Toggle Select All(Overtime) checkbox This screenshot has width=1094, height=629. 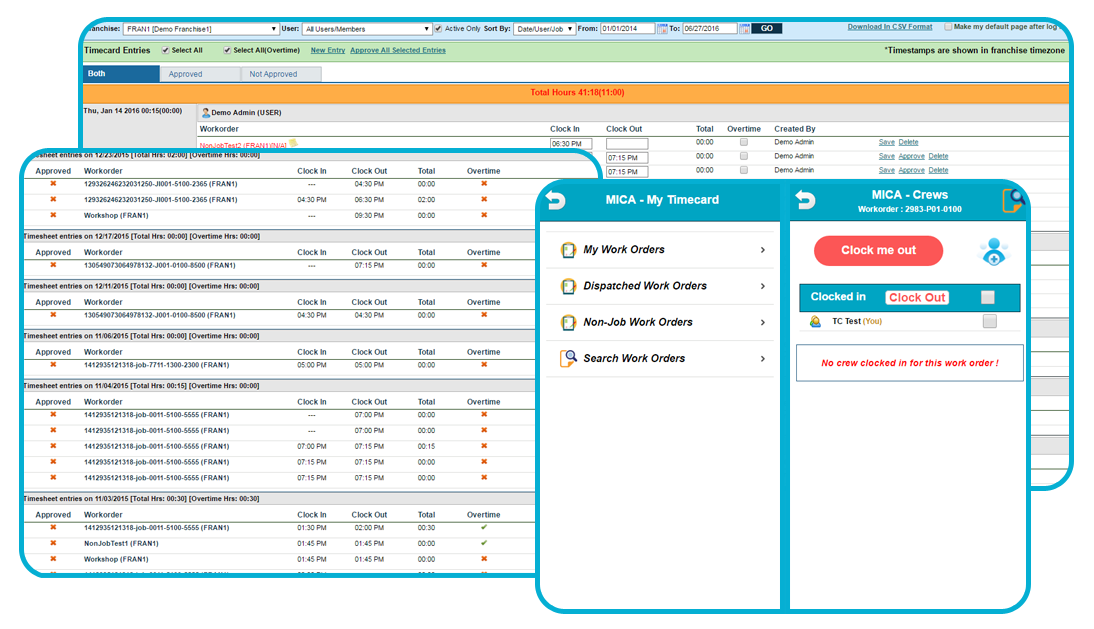pos(227,50)
